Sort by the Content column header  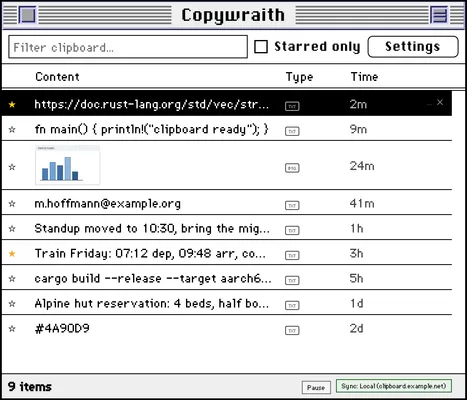(x=57, y=77)
